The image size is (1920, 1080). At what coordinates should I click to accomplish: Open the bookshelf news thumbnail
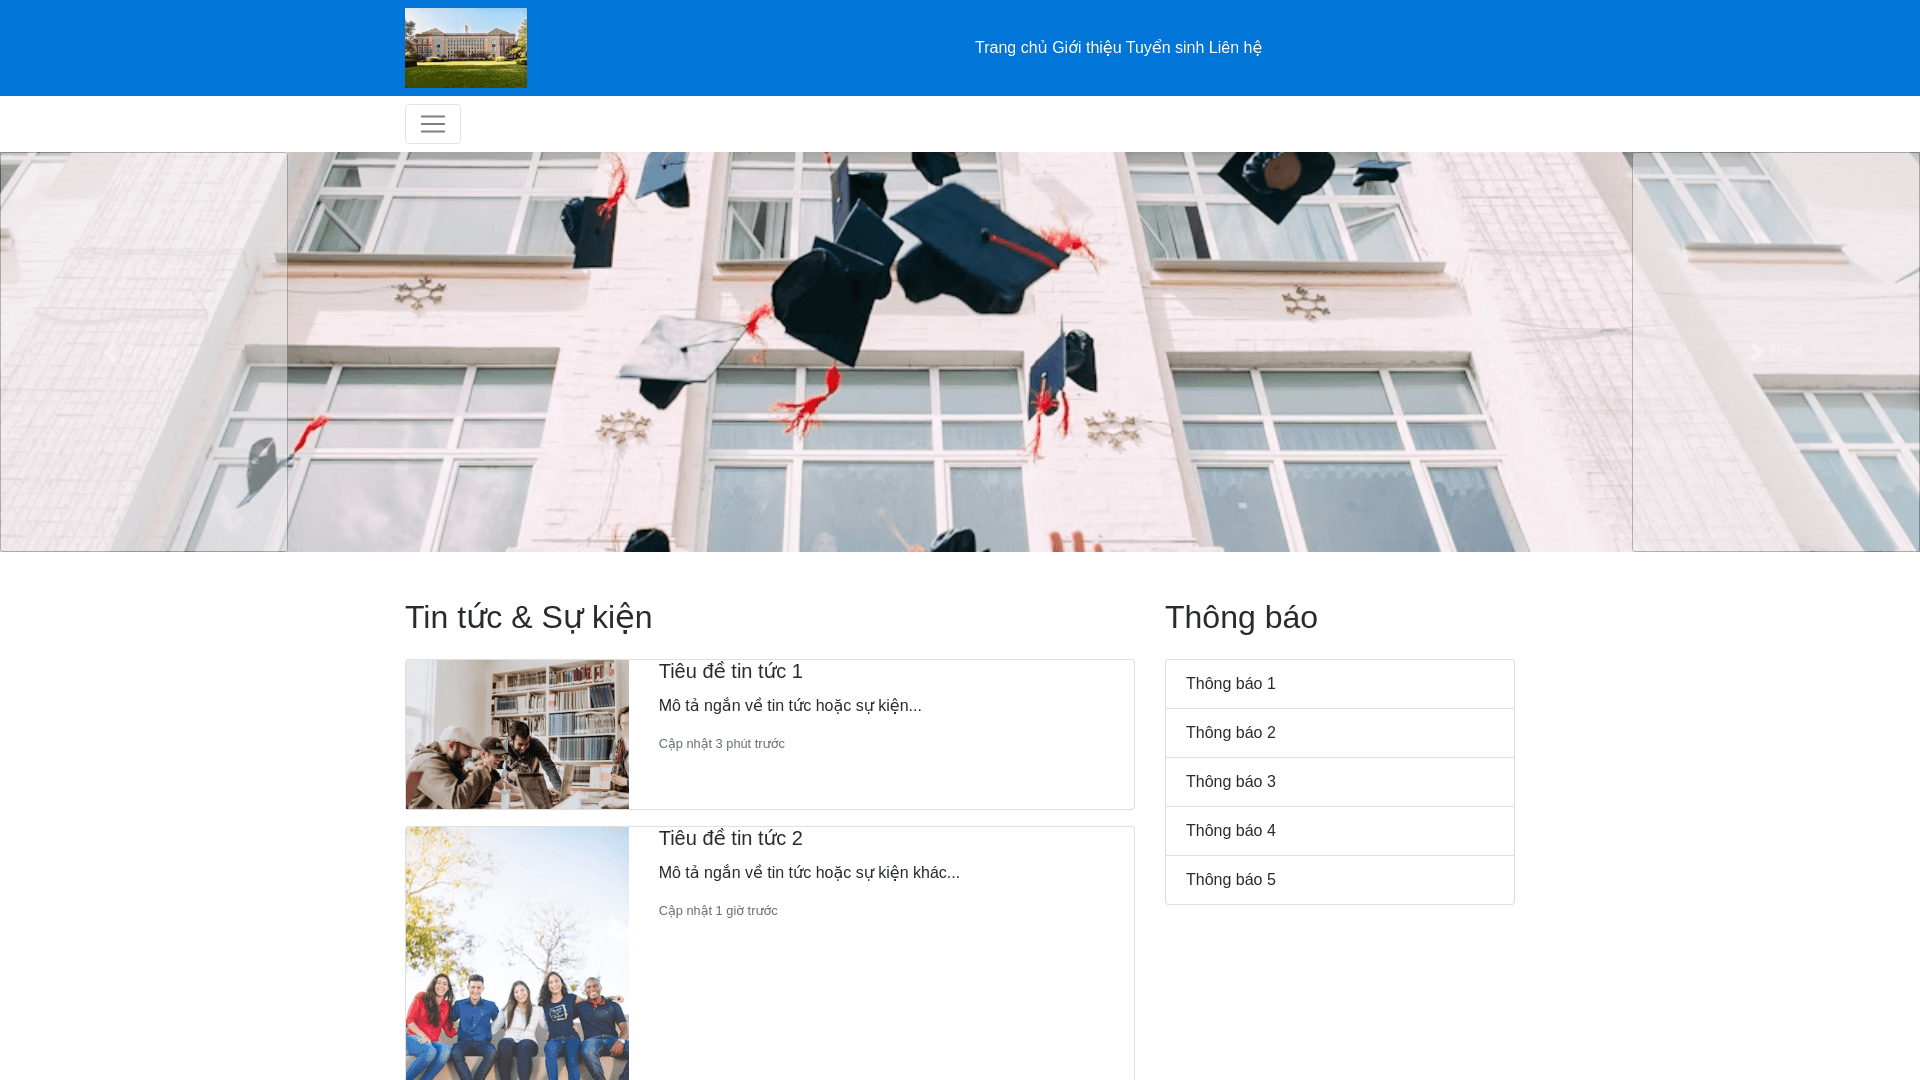click(x=517, y=734)
